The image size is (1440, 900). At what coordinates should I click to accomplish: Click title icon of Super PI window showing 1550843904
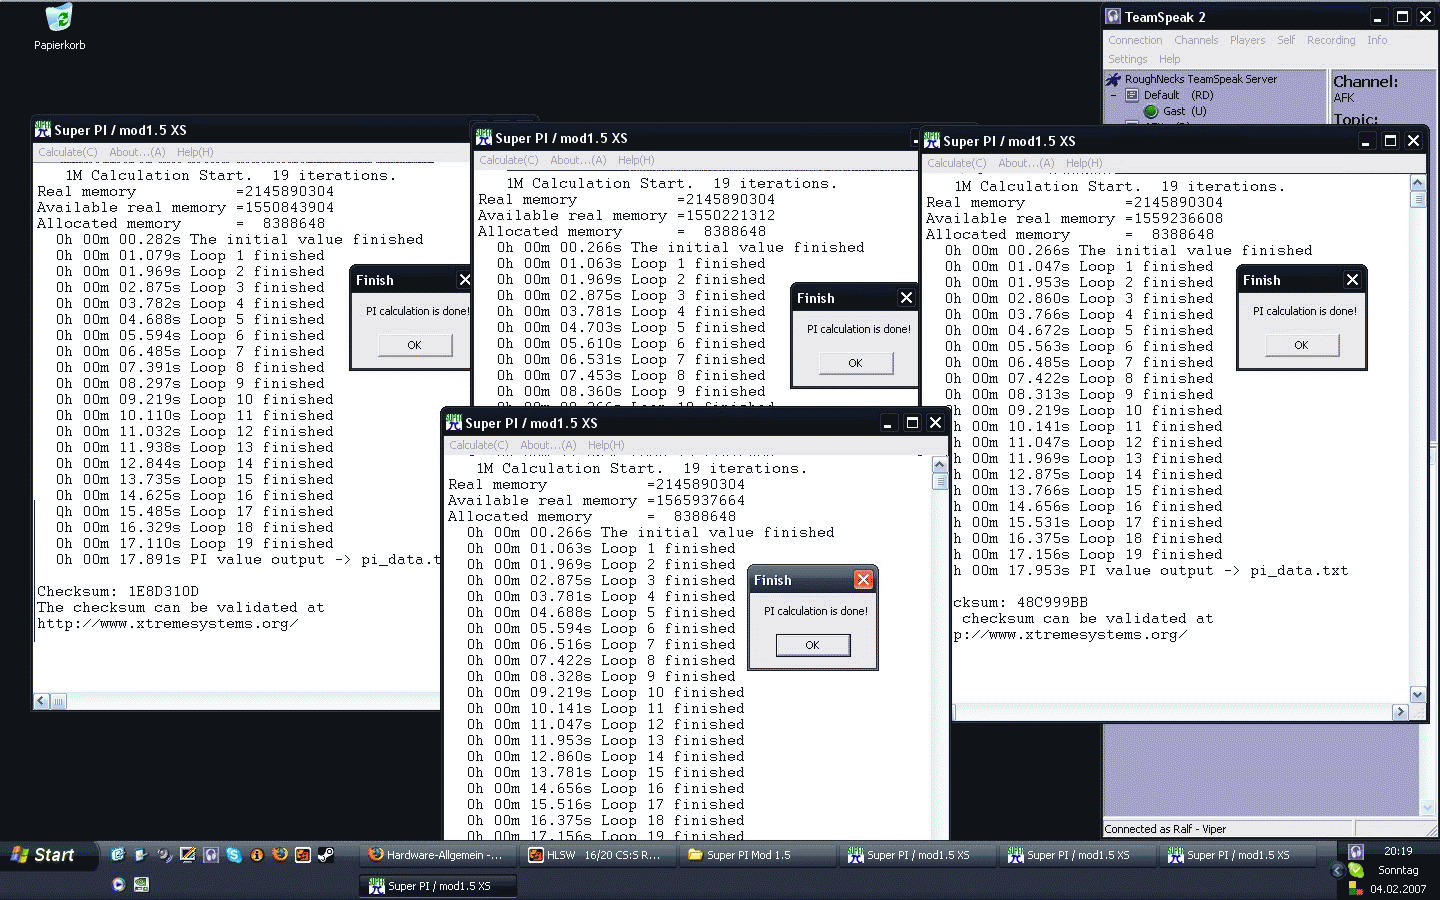(42, 129)
